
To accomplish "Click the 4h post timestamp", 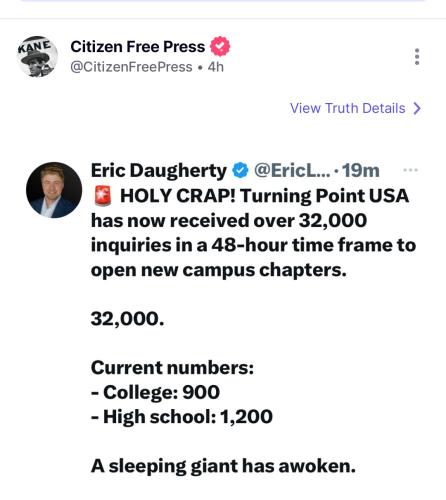I will coord(216,67).
